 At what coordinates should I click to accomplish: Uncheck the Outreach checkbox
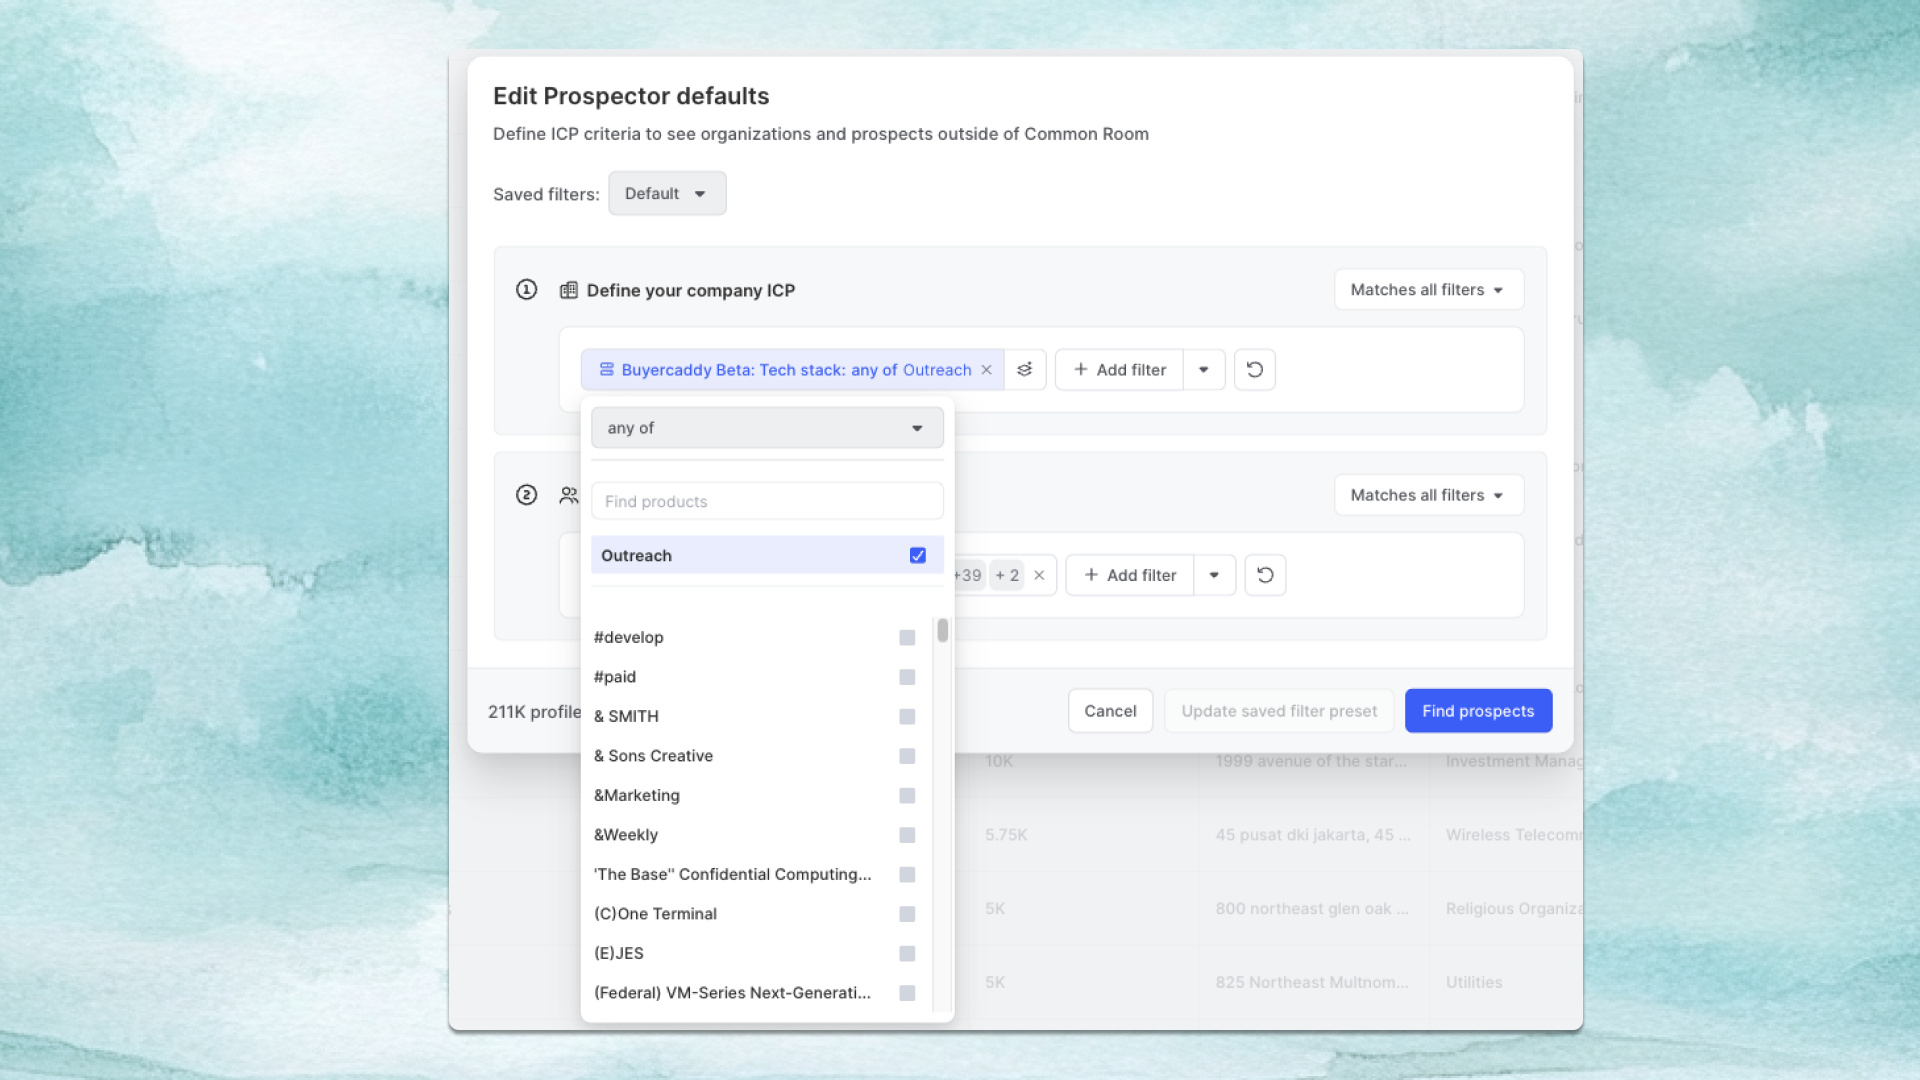(917, 556)
